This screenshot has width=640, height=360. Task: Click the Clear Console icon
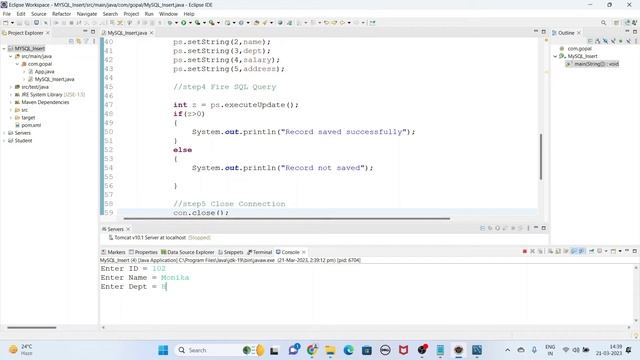click(550, 251)
